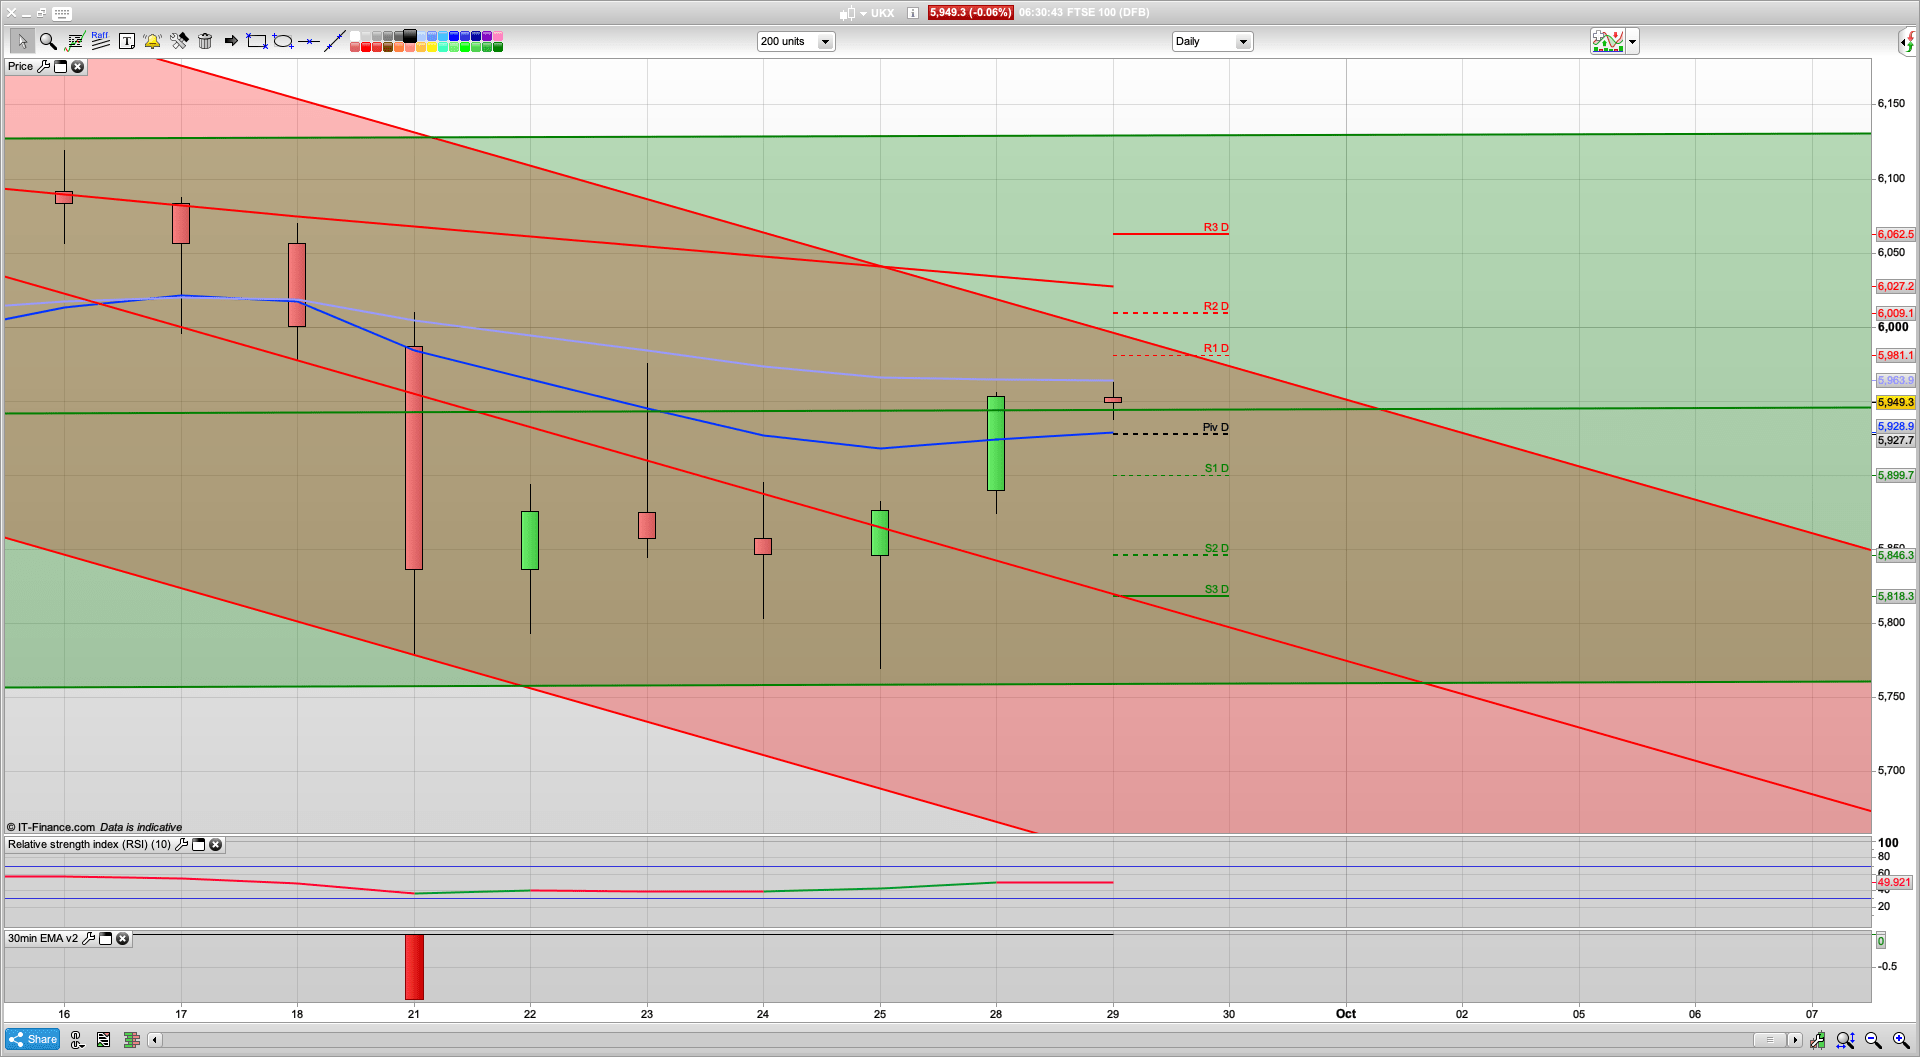
Task: Select the magnifier zoom tool
Action: (x=47, y=41)
